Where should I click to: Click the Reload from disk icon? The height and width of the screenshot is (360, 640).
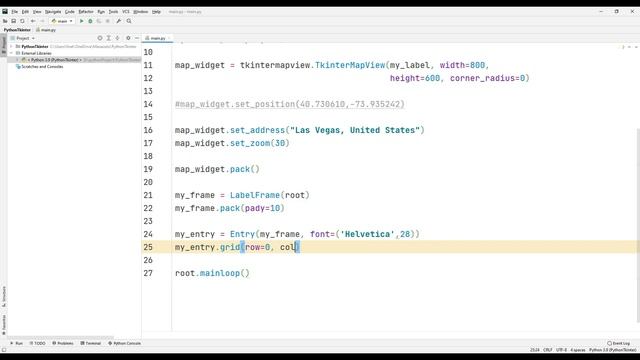coord(22,21)
